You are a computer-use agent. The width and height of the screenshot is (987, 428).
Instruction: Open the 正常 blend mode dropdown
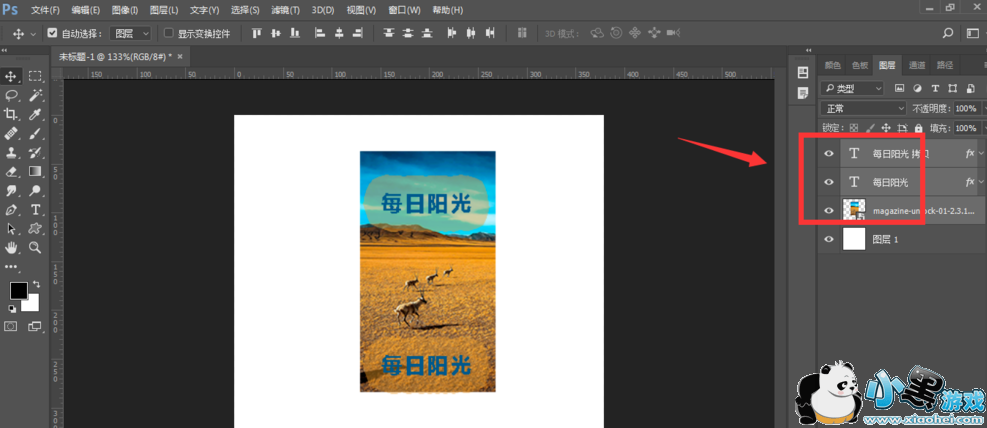pos(863,108)
